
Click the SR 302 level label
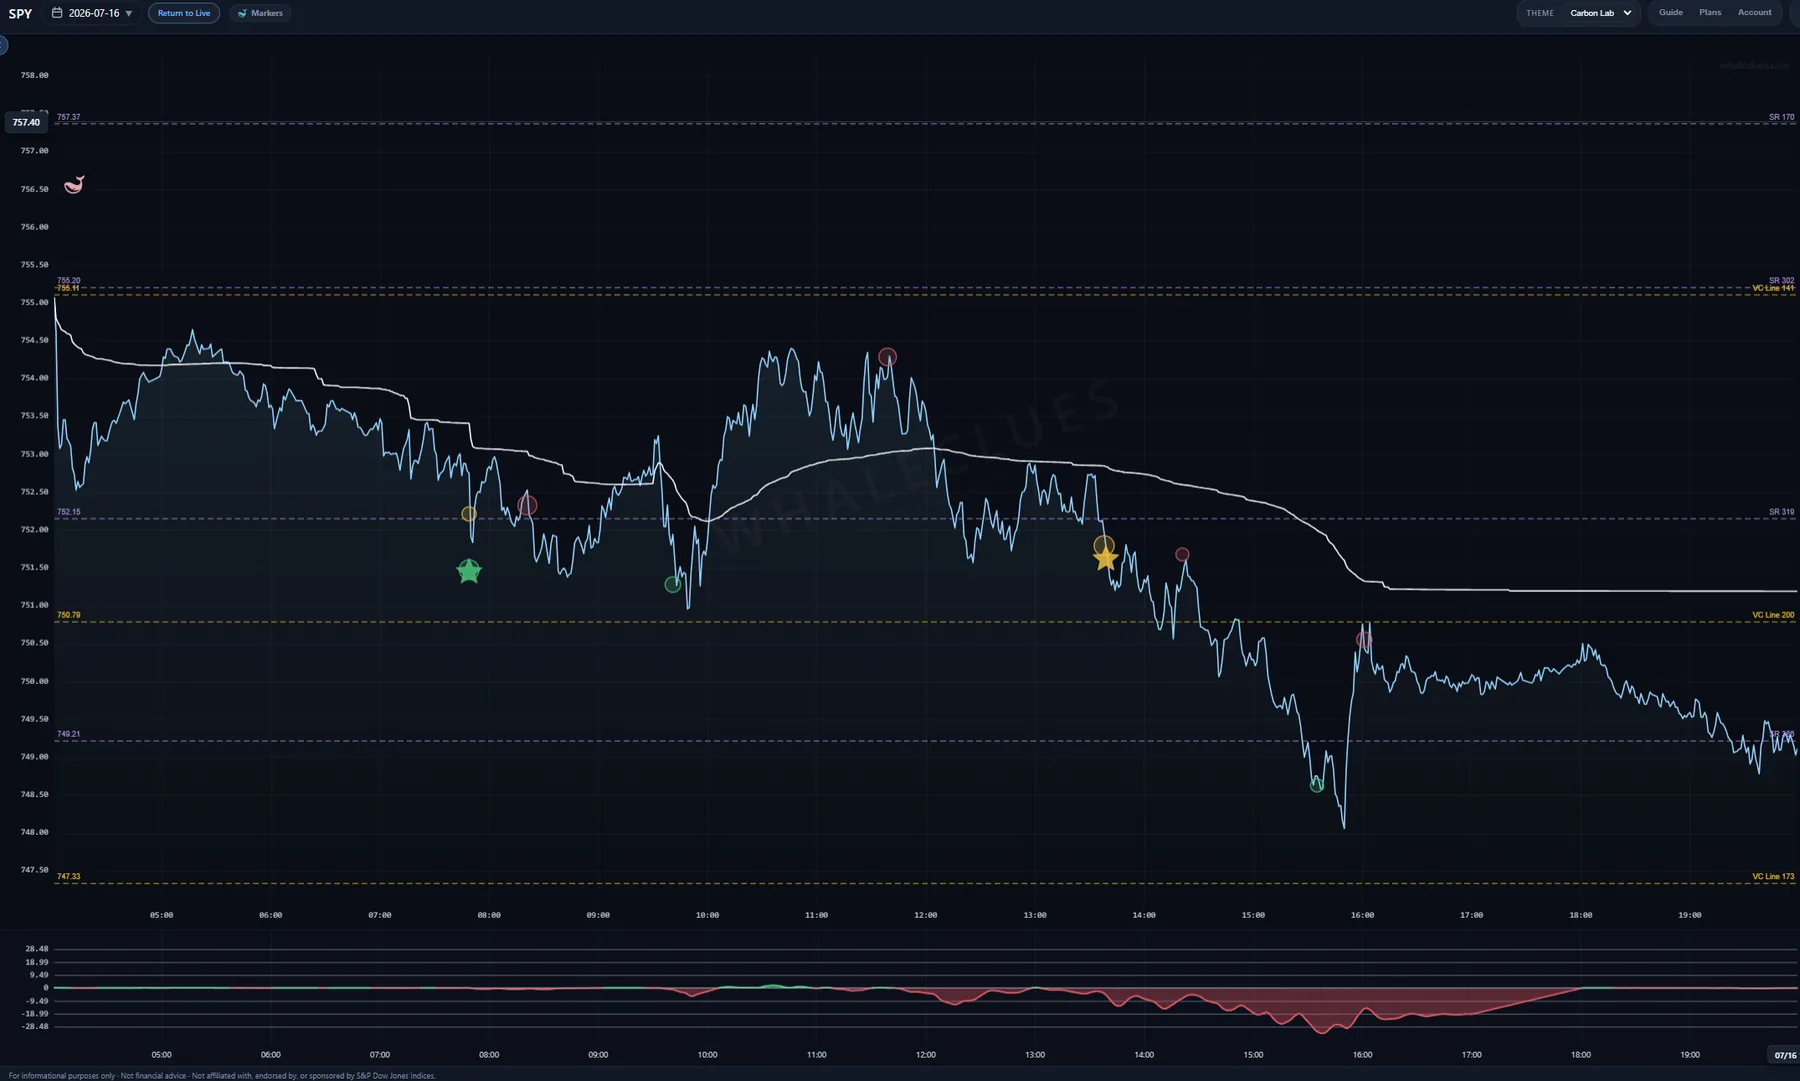point(1781,281)
